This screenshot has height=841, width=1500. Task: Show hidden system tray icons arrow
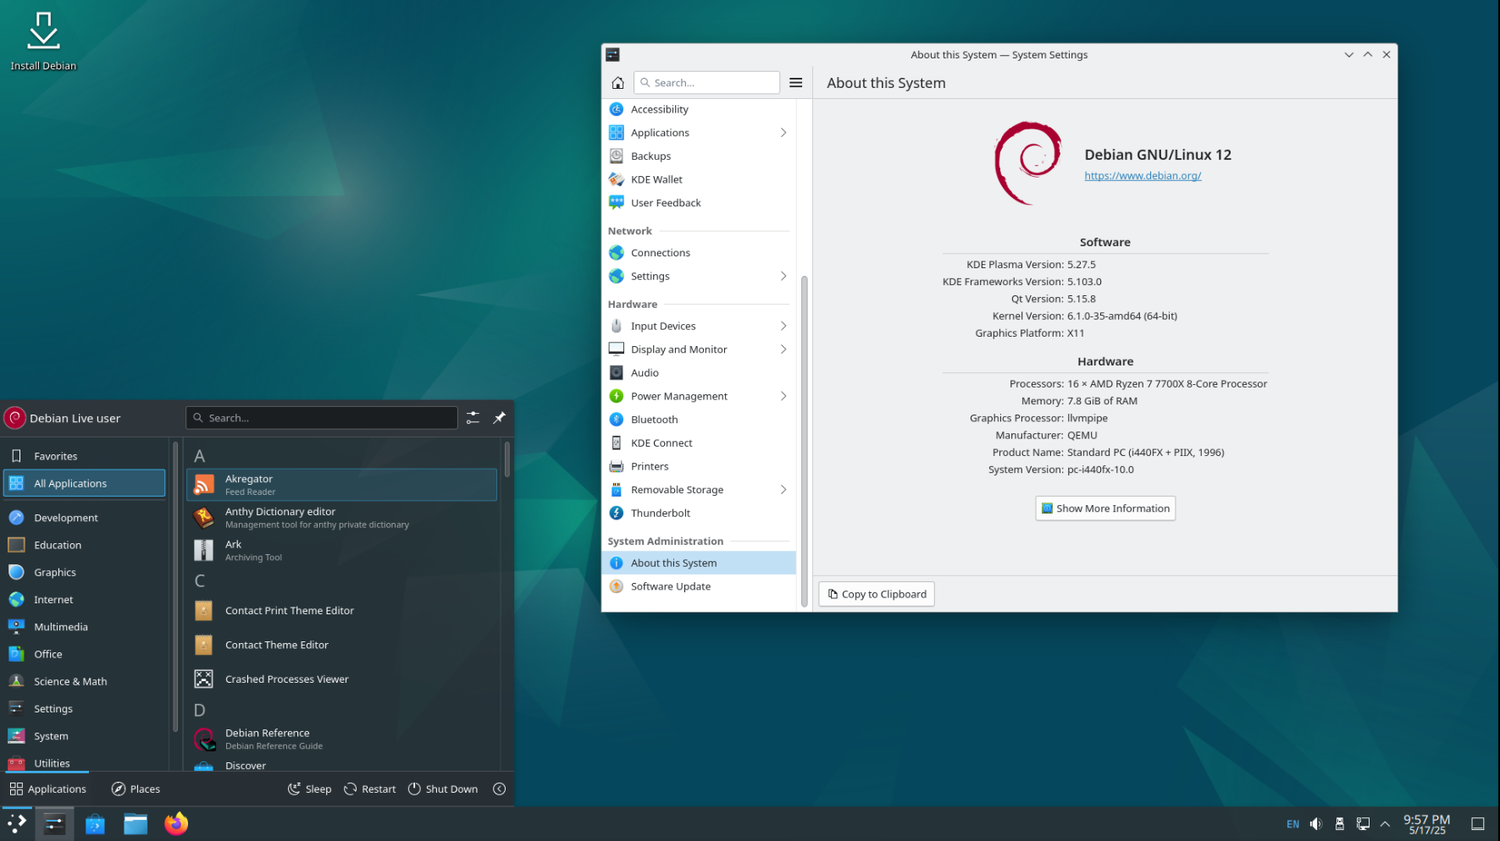pyautogui.click(x=1385, y=824)
